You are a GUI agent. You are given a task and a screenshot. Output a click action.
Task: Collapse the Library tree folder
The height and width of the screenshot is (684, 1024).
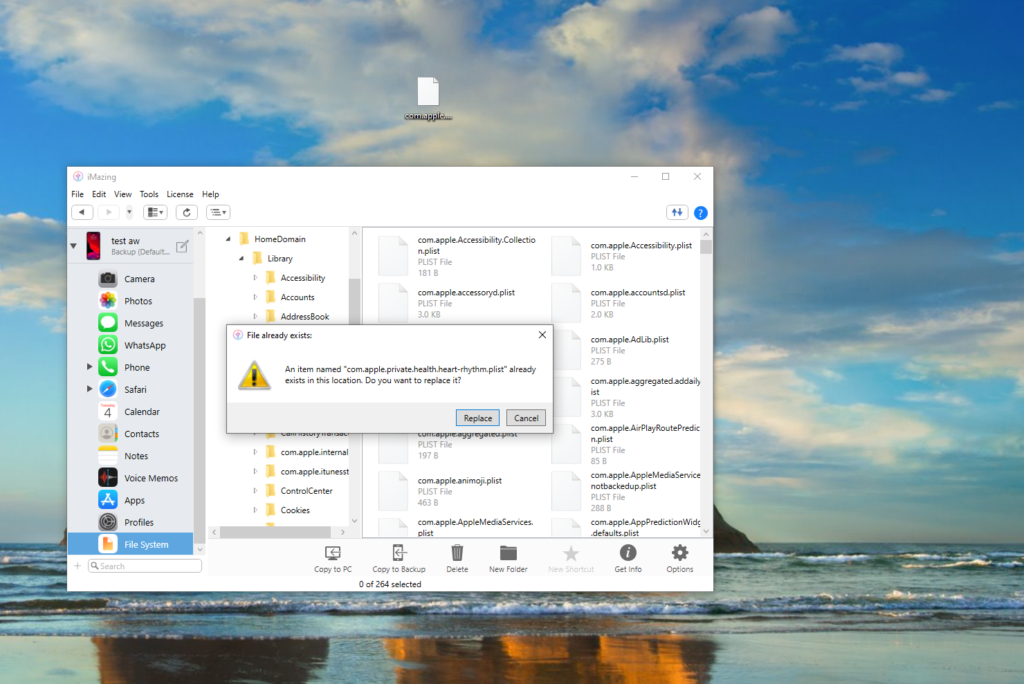click(241, 259)
